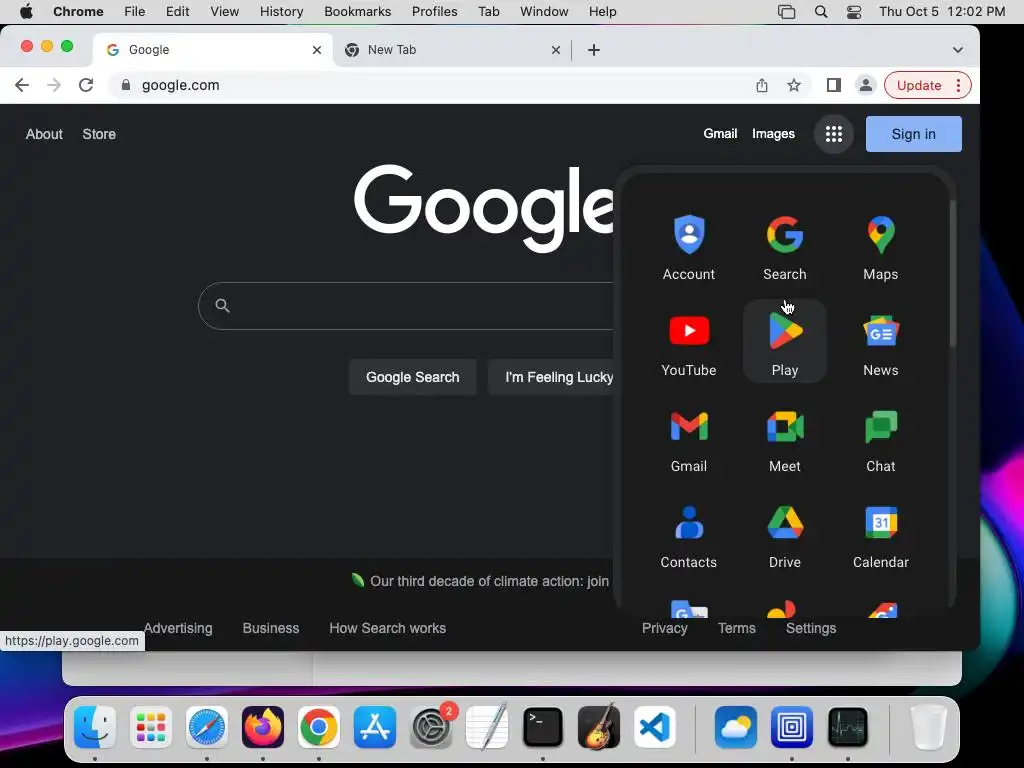Screen dimensions: 1024x768
Task: View site information via lock icon
Action: 126,85
